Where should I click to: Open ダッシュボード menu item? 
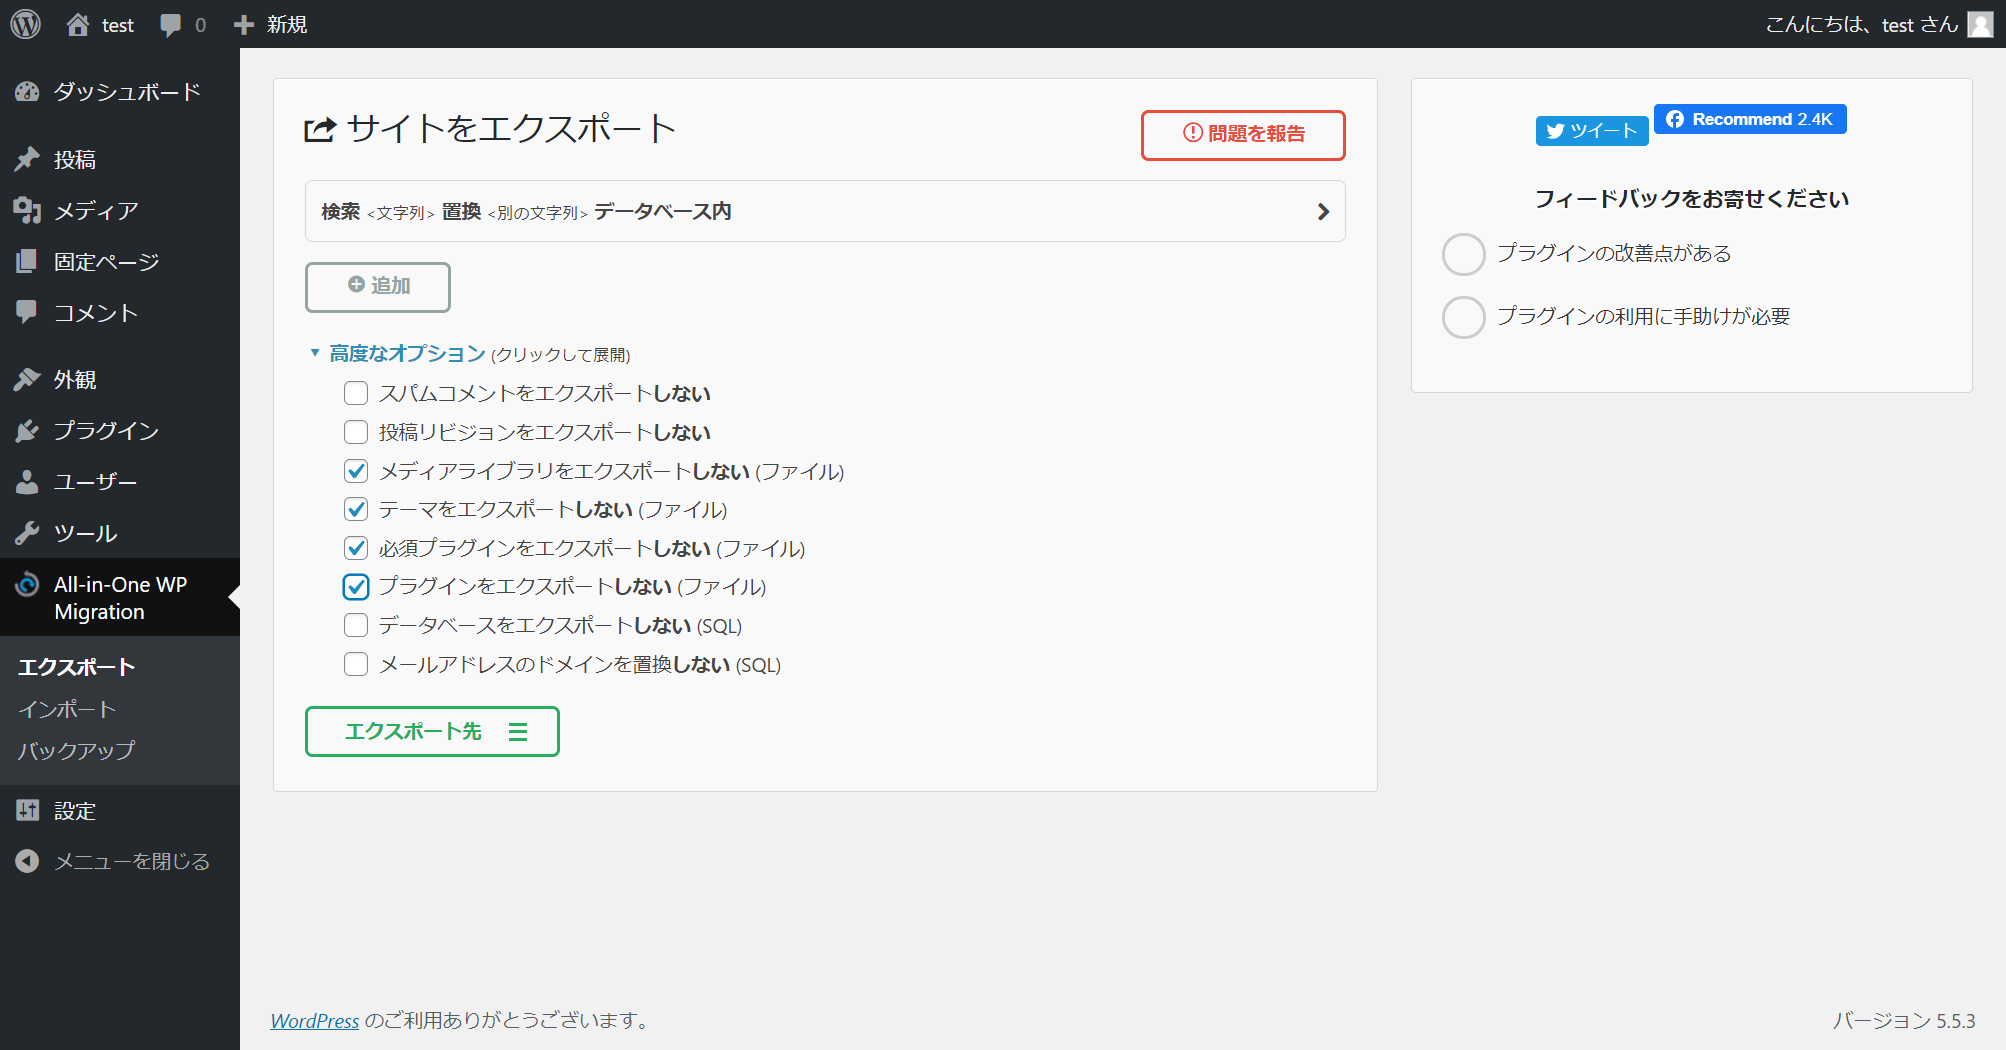click(120, 92)
